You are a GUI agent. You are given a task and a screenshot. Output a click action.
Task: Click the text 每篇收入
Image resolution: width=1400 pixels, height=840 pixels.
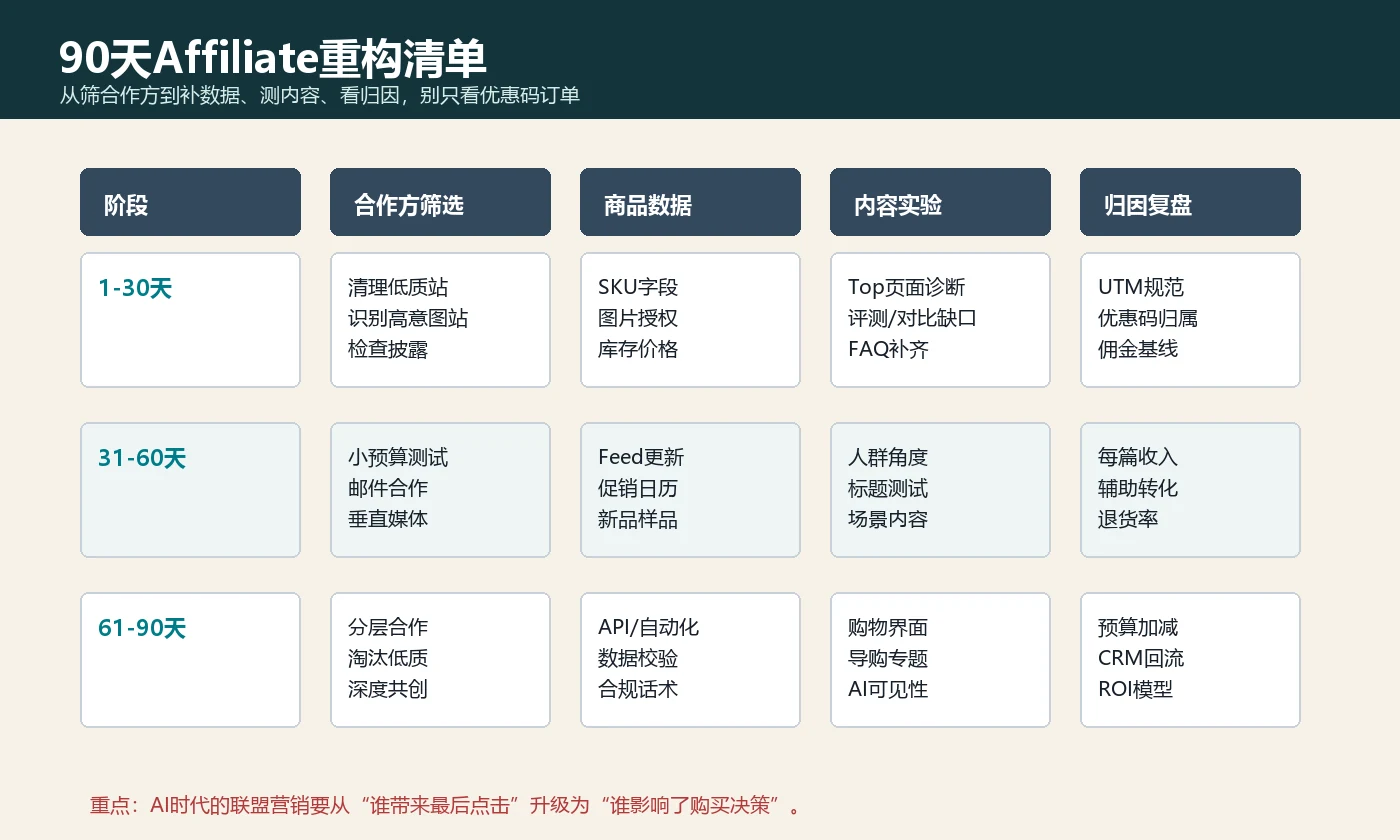(1138, 457)
